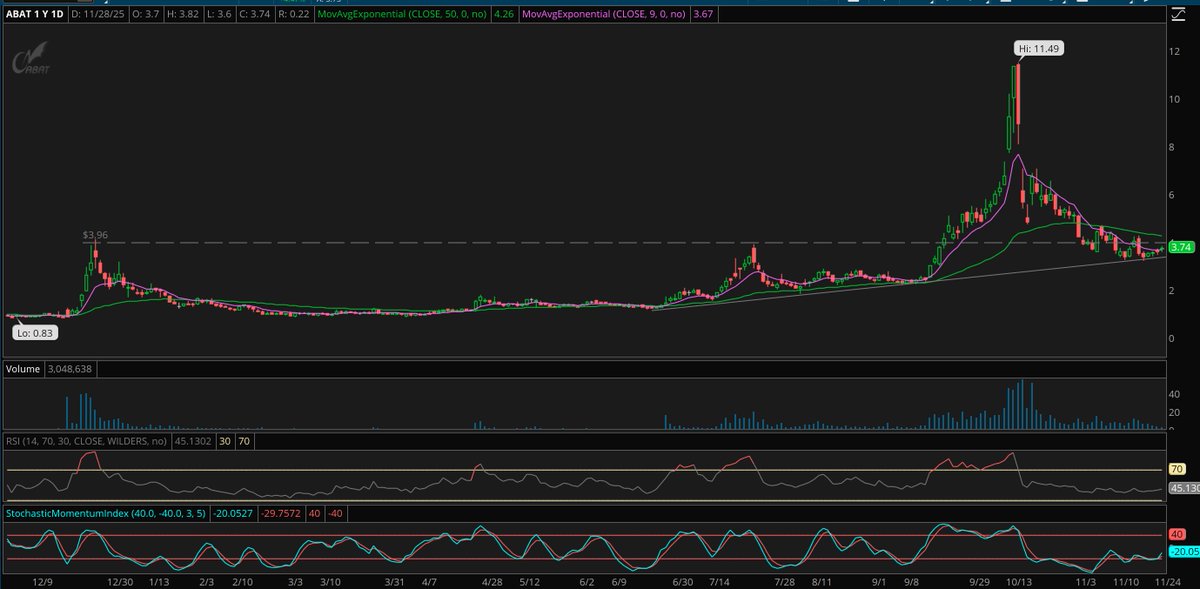The width and height of the screenshot is (1200, 589).
Task: Click the 10/13 date on time axis
Action: pyautogui.click(x=1019, y=580)
